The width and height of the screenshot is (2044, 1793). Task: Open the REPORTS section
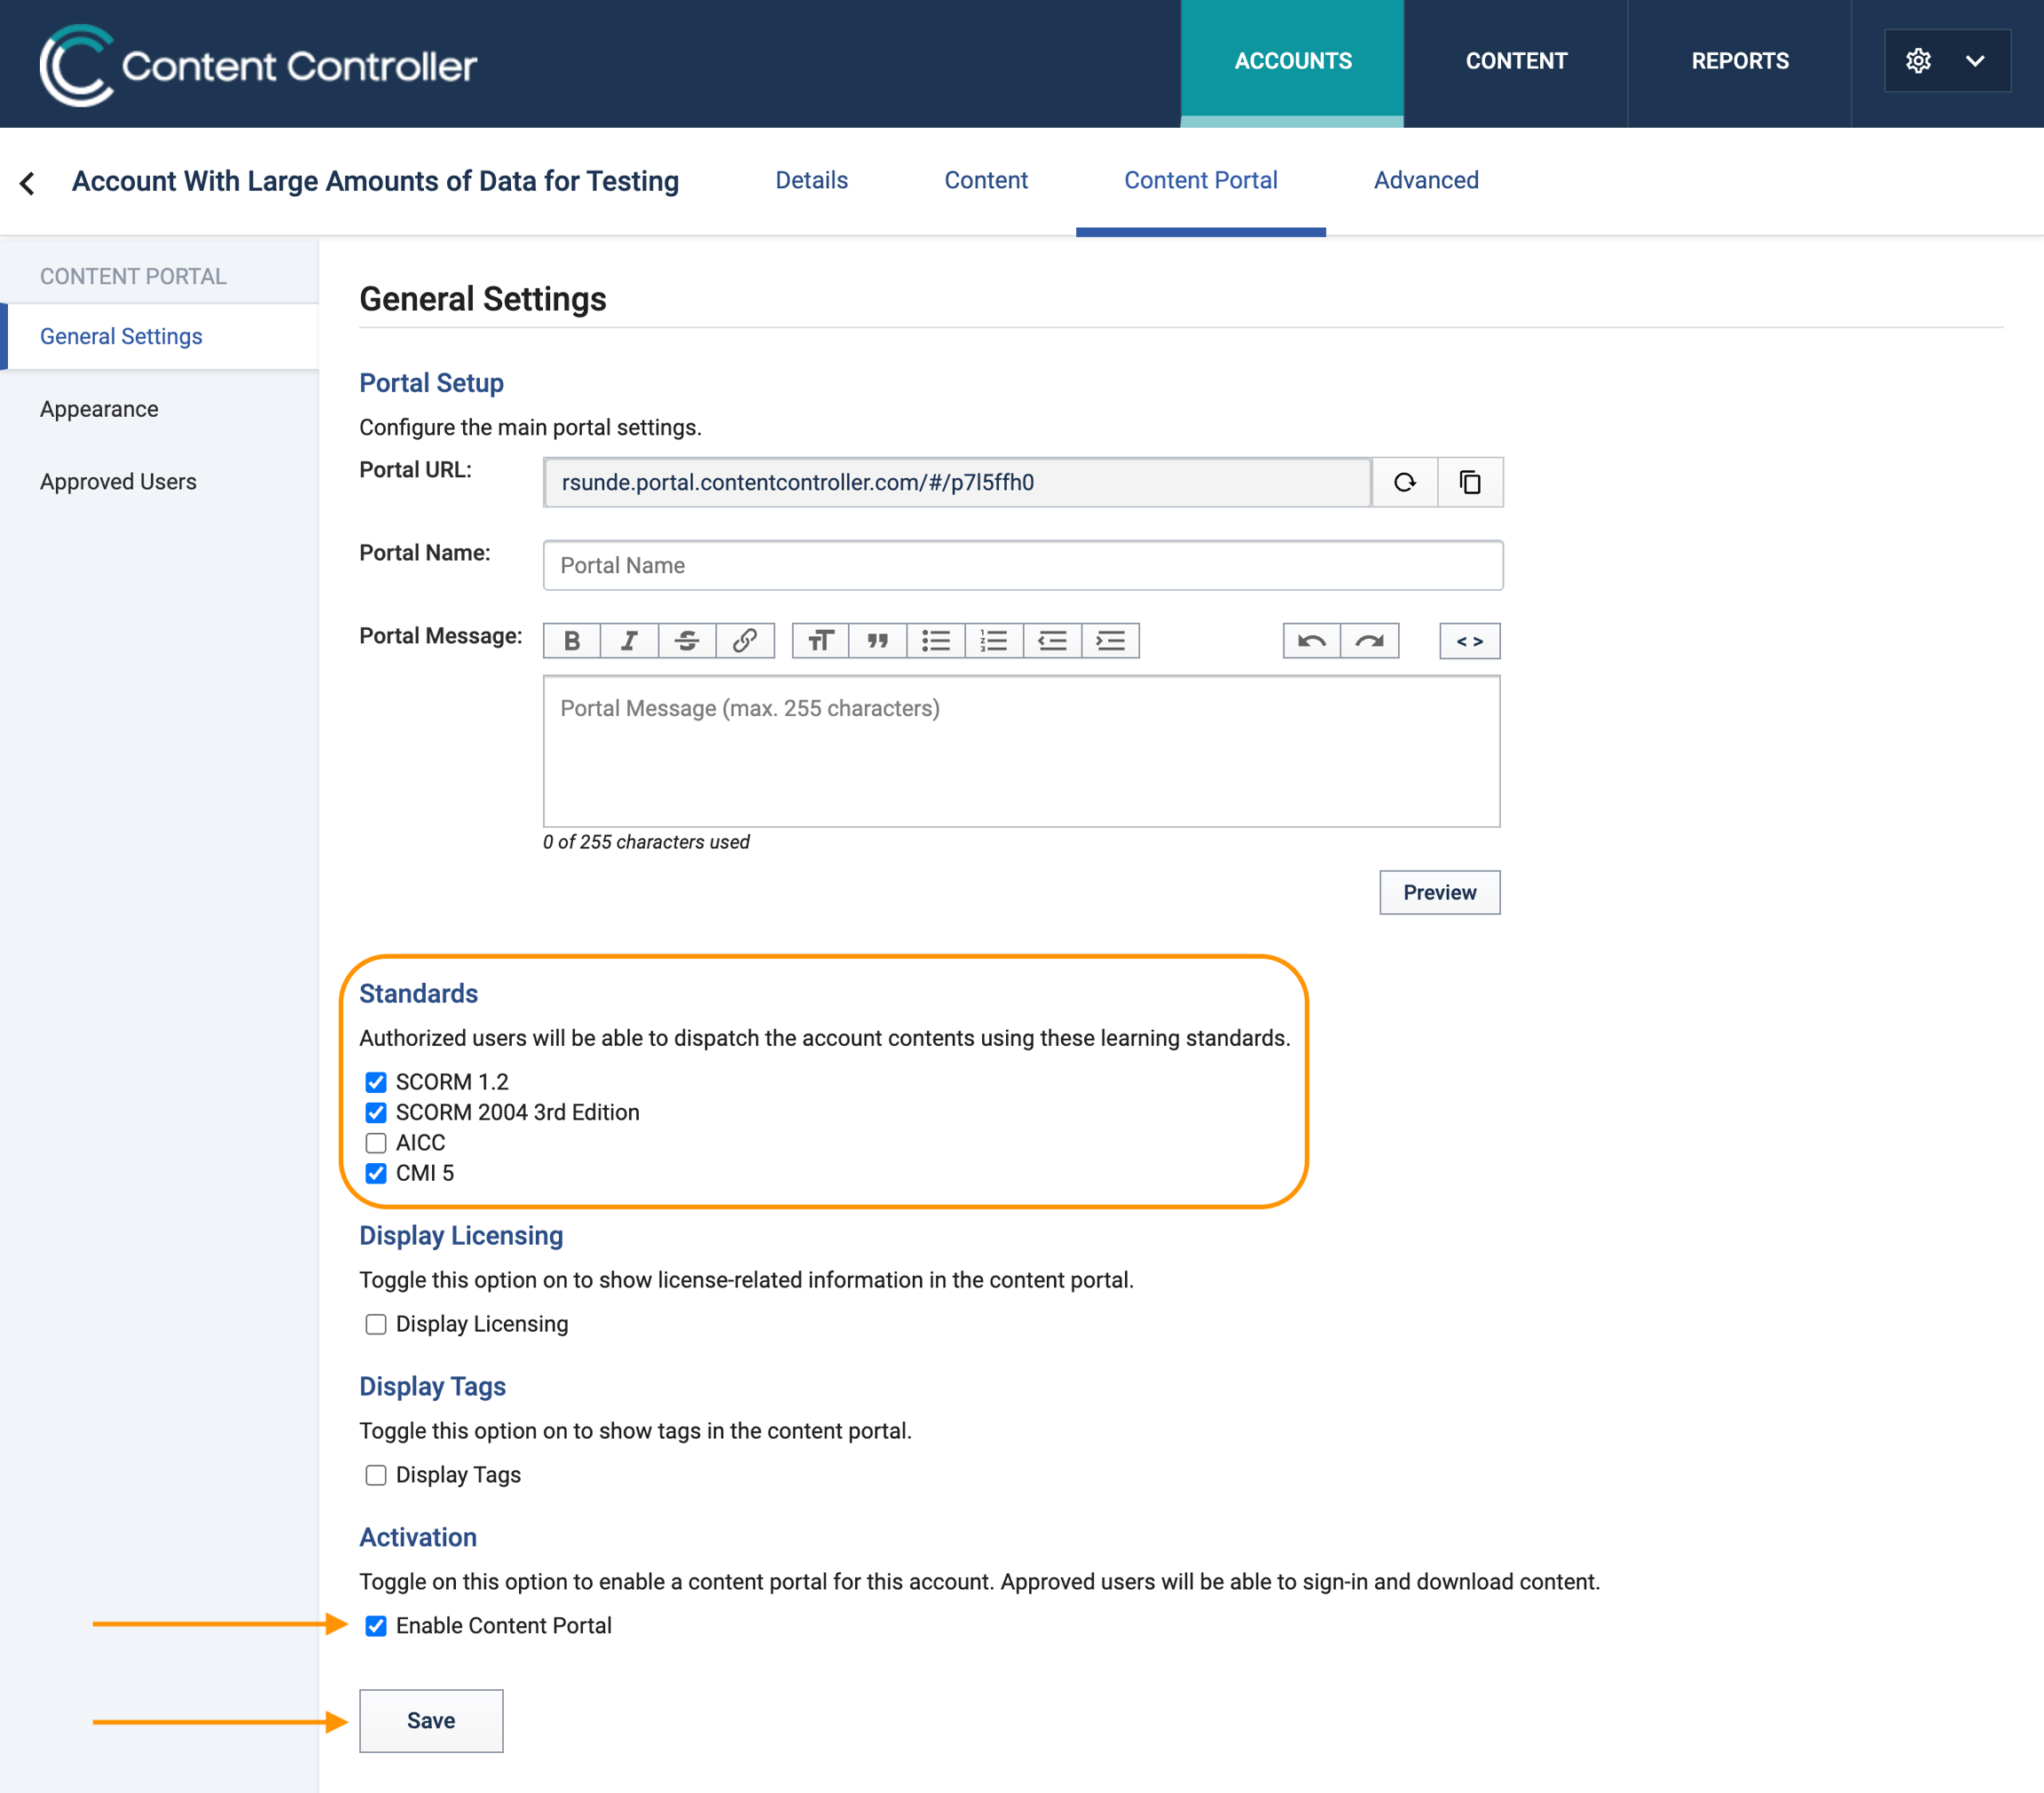click(x=1740, y=62)
